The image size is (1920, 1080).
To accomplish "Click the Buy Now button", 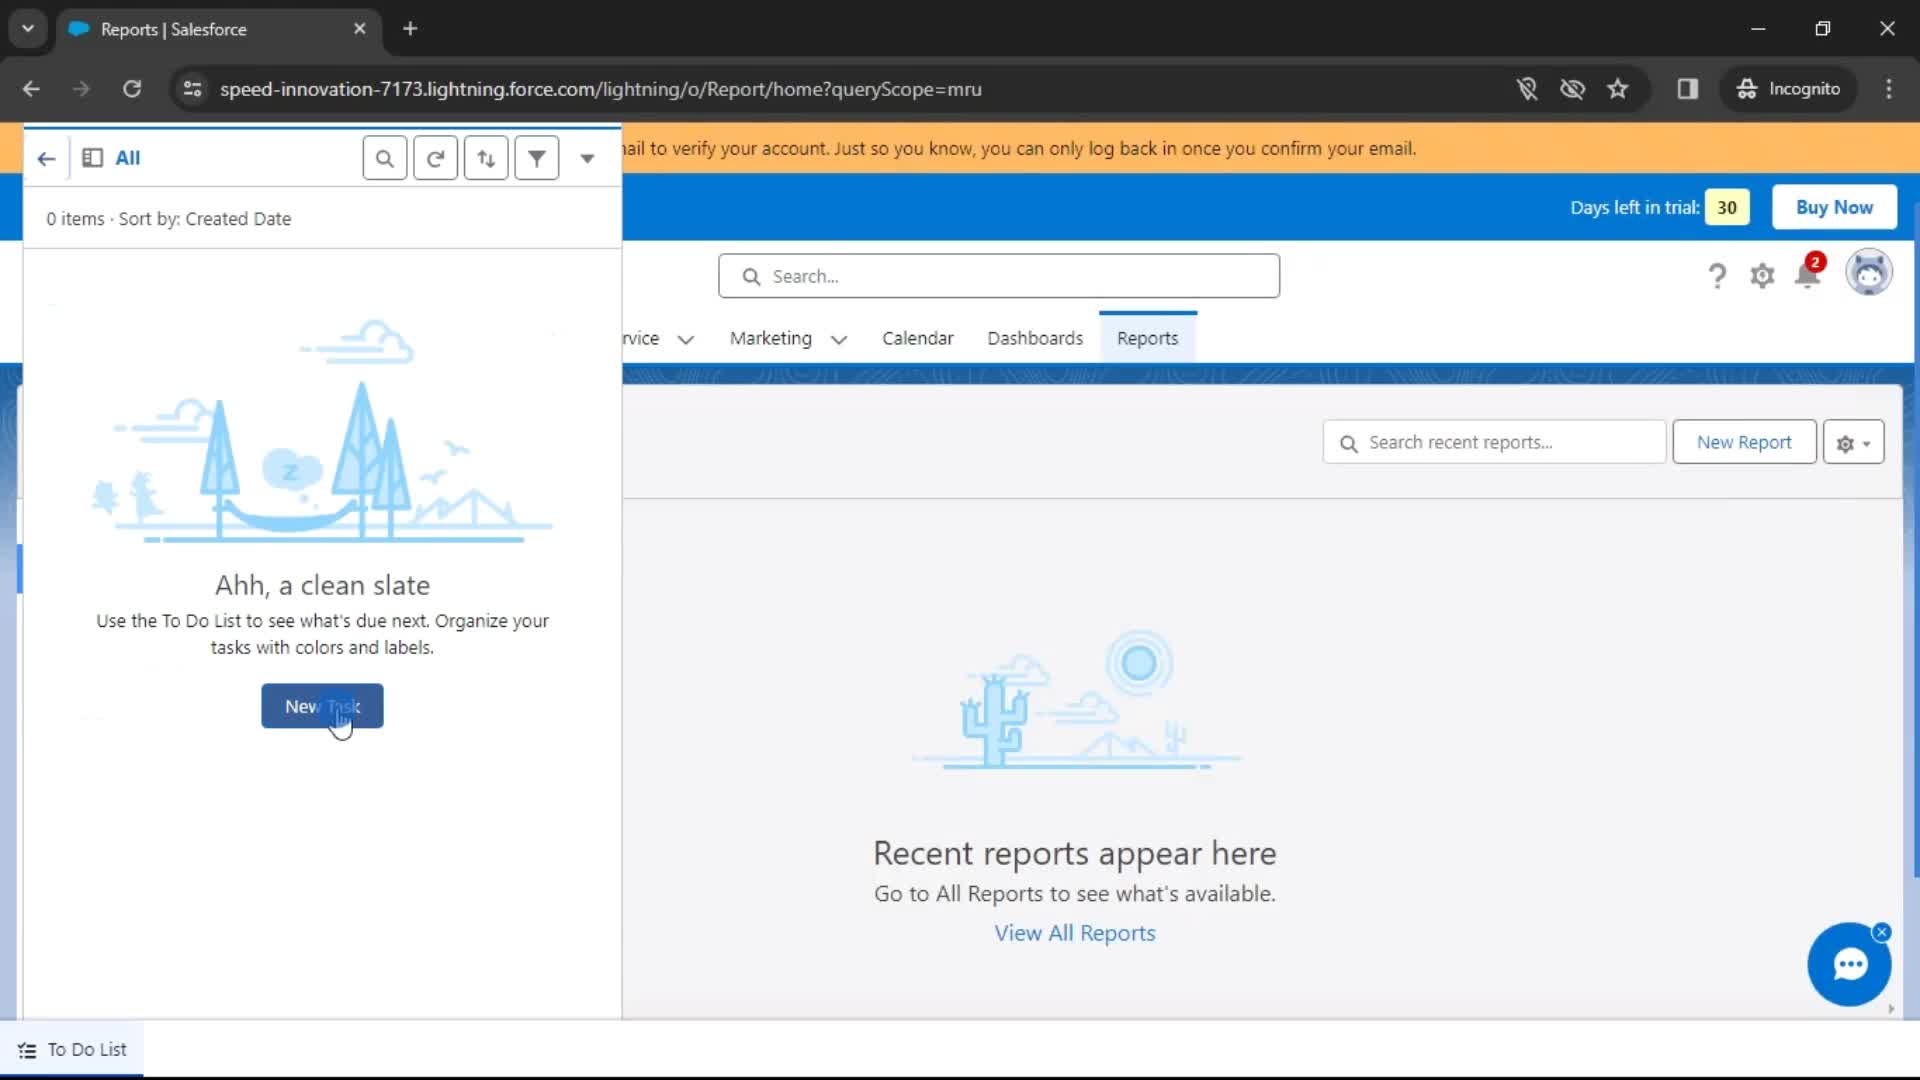I will pos(1834,207).
